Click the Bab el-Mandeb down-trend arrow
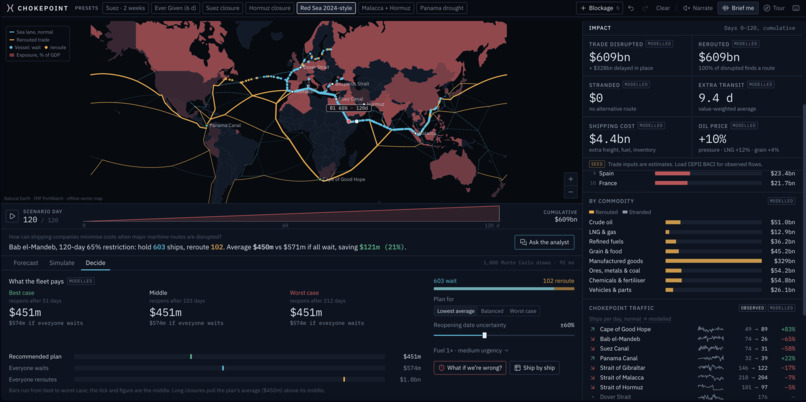806x402 pixels. pyautogui.click(x=593, y=339)
